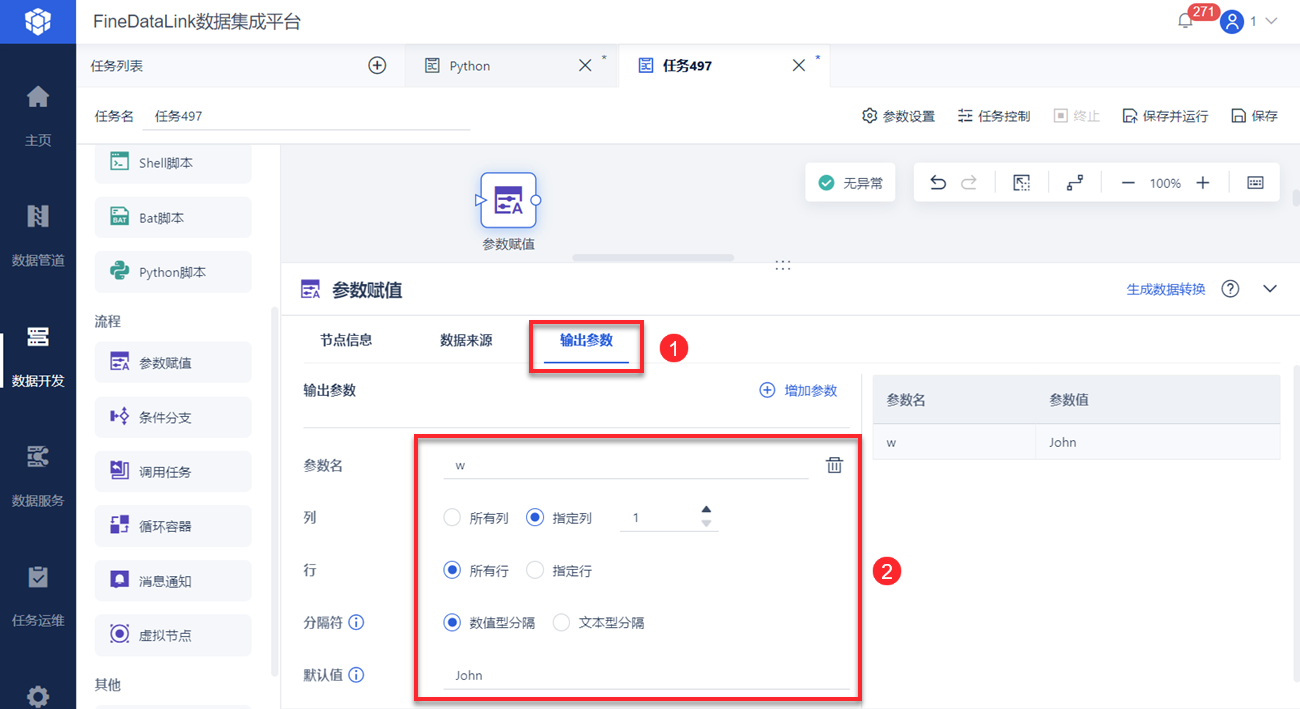Click the user avatar icon
1300x709 pixels.
[x=1232, y=21]
